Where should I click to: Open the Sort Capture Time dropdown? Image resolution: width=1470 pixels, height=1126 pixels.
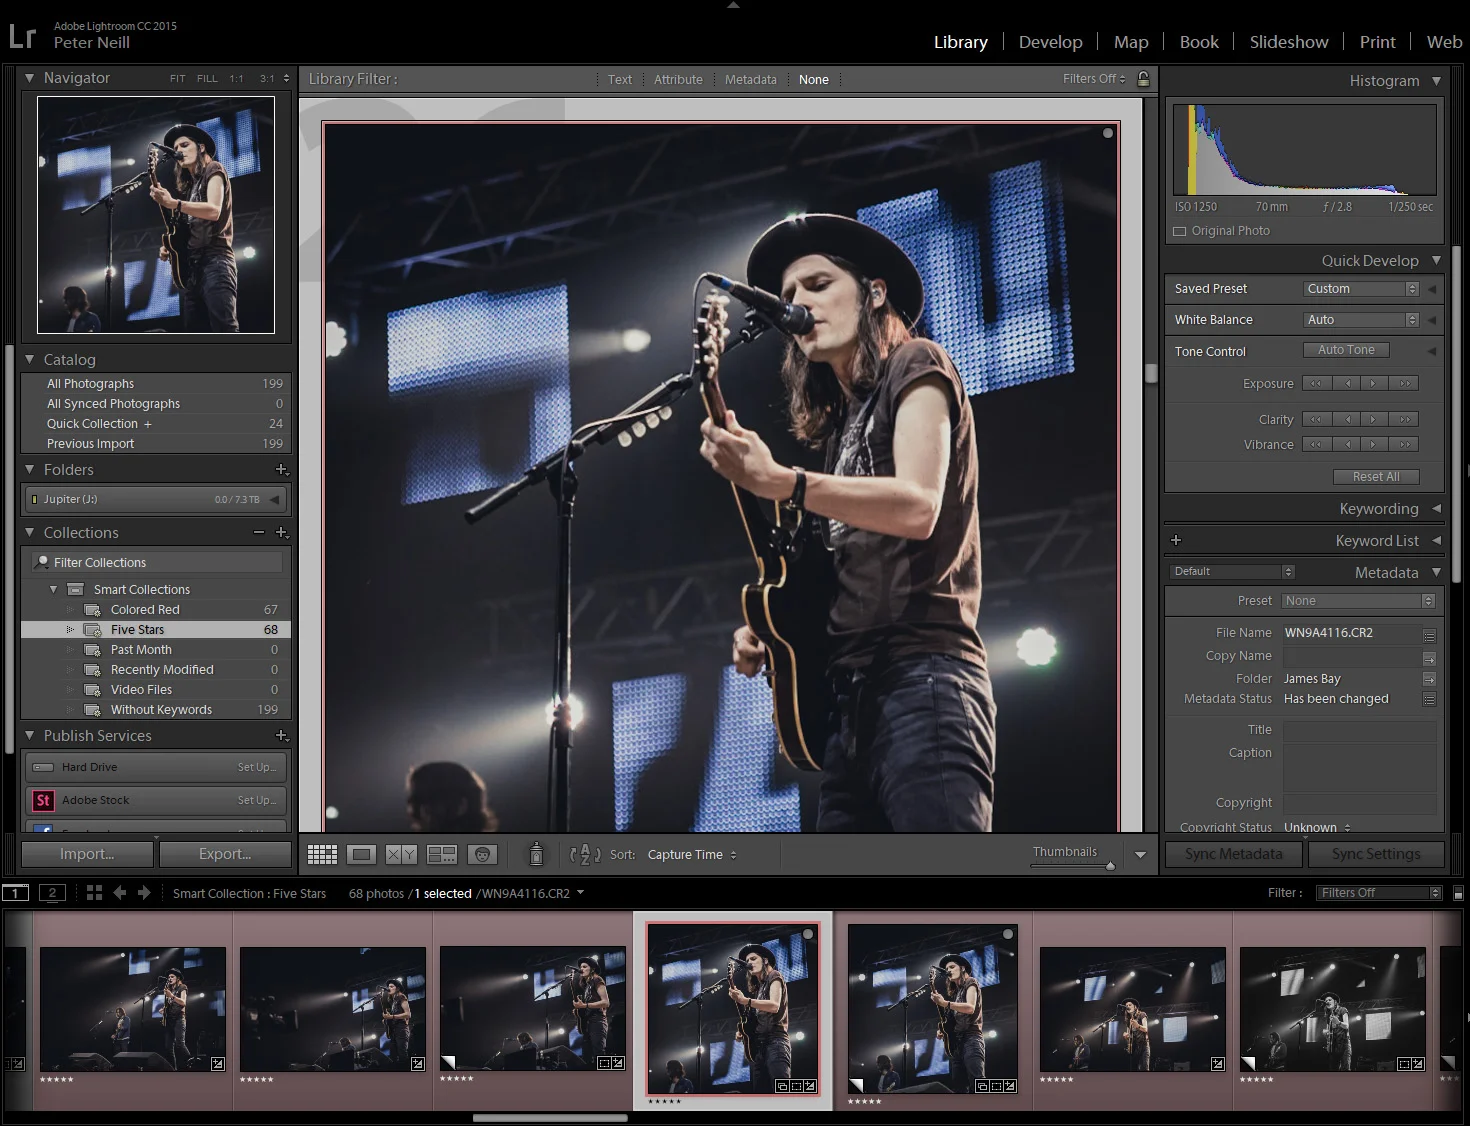click(692, 855)
